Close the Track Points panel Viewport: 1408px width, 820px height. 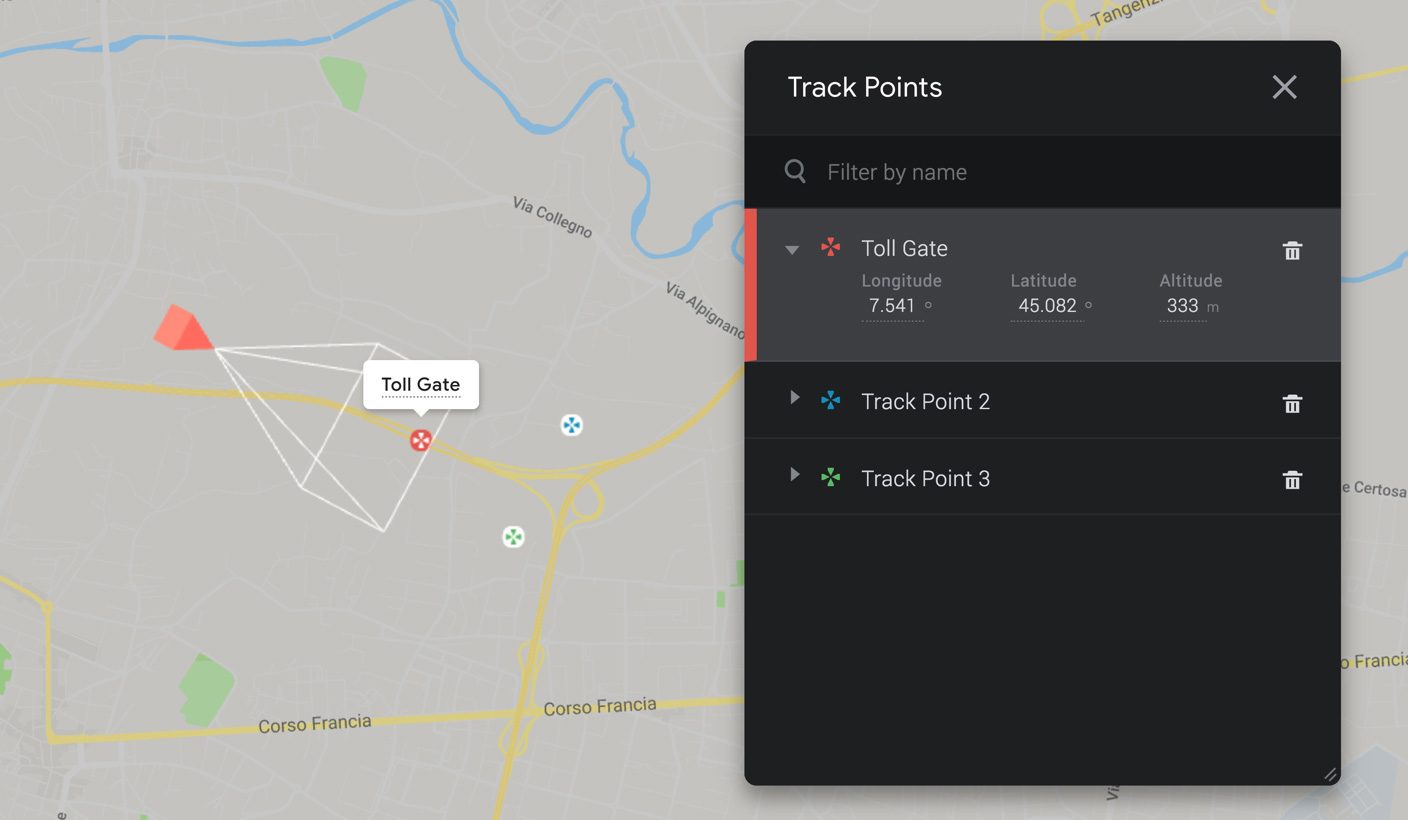pos(1284,88)
